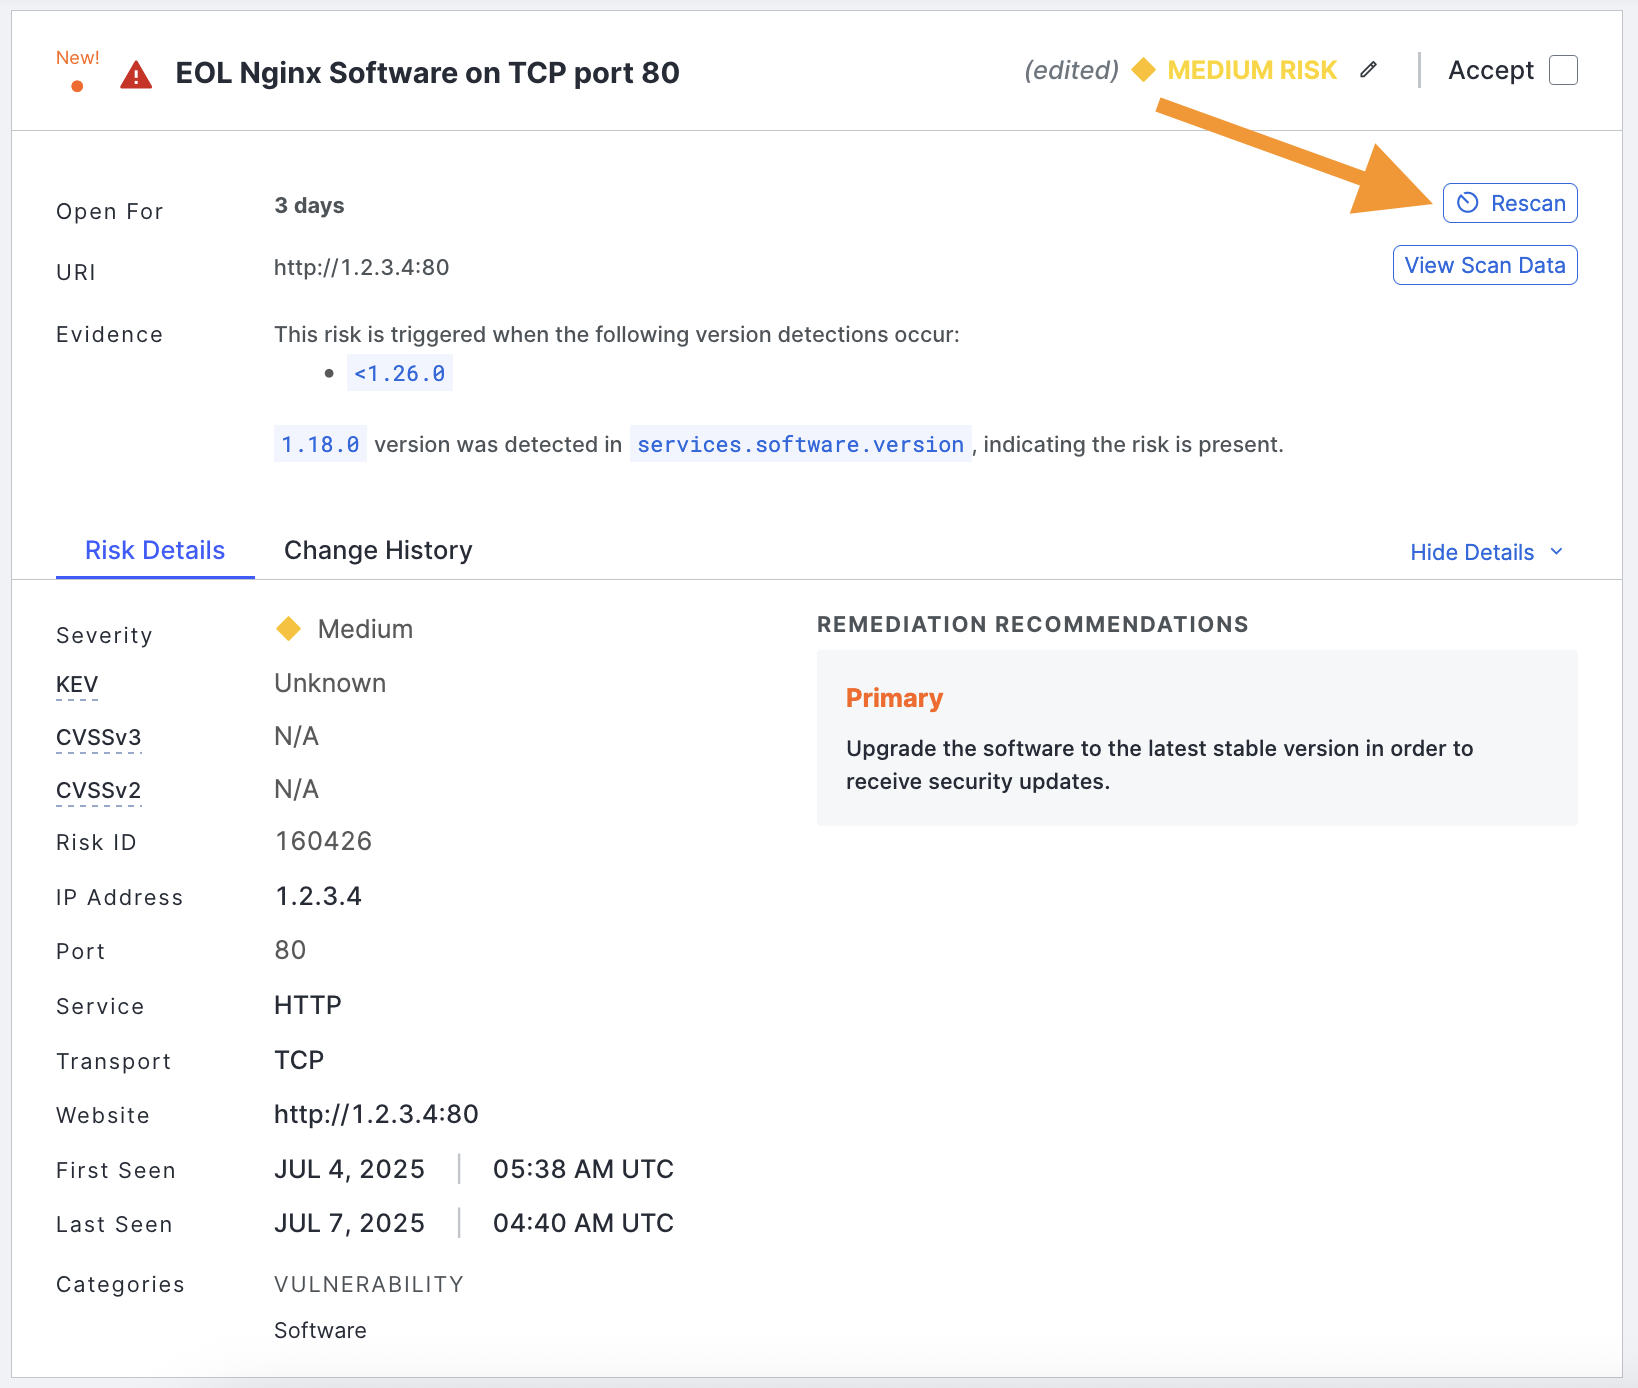Open the Change History tab

coord(378,551)
